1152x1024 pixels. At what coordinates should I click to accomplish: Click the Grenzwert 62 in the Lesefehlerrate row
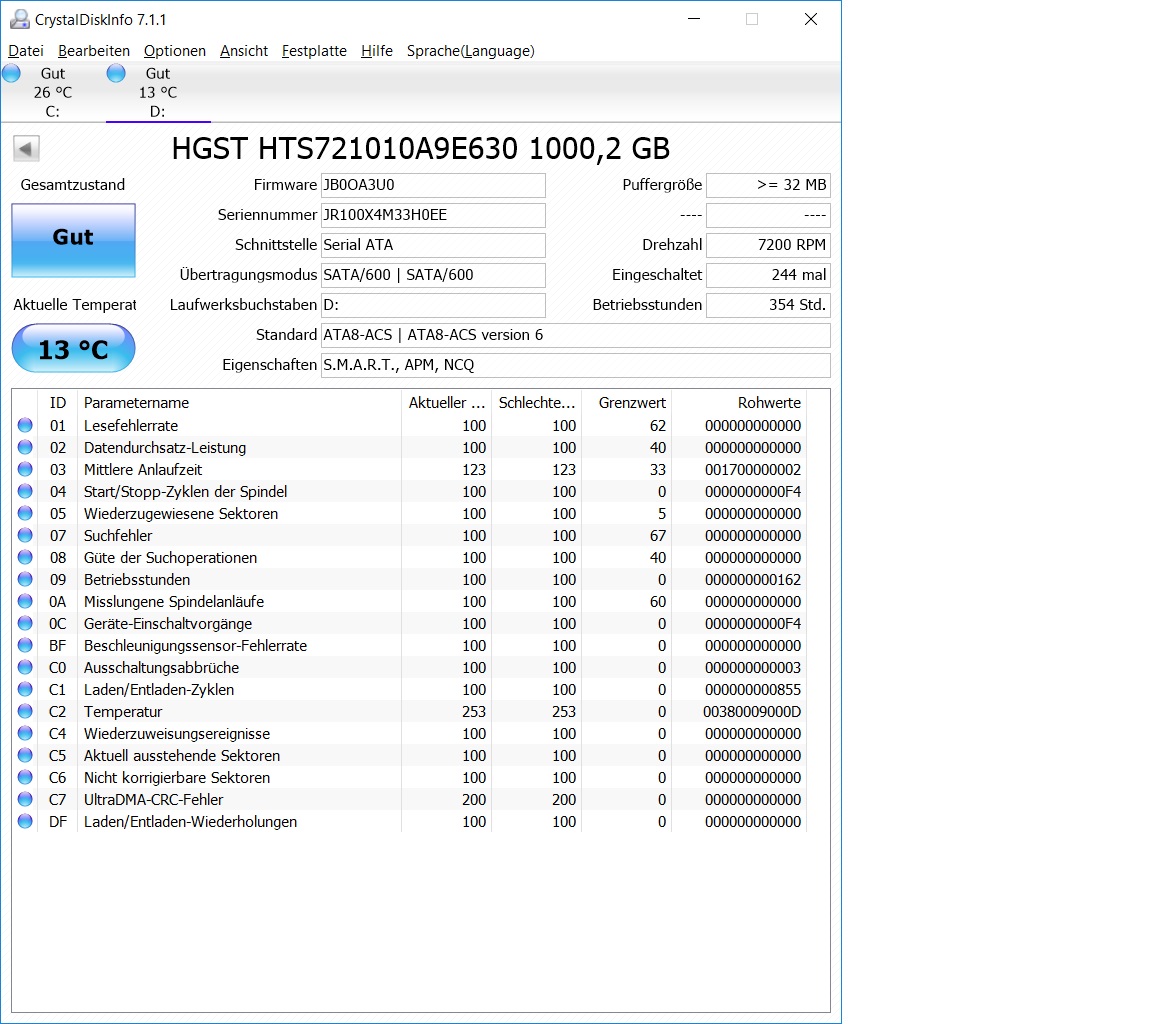click(x=658, y=425)
